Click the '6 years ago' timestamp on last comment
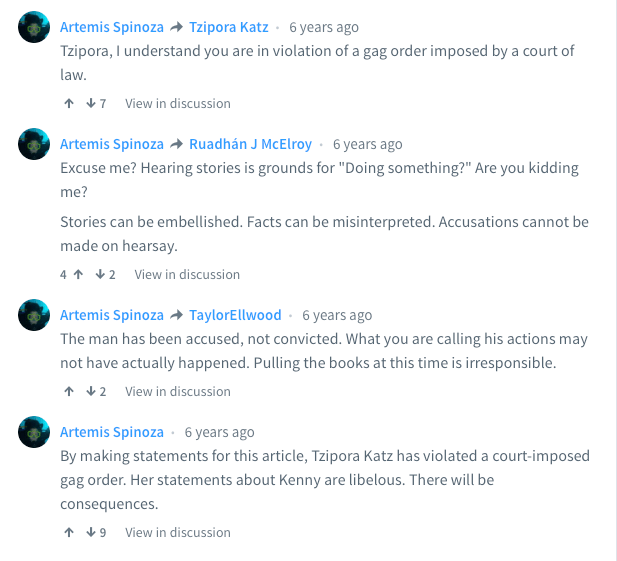The width and height of the screenshot is (617, 561). pyautogui.click(x=219, y=432)
